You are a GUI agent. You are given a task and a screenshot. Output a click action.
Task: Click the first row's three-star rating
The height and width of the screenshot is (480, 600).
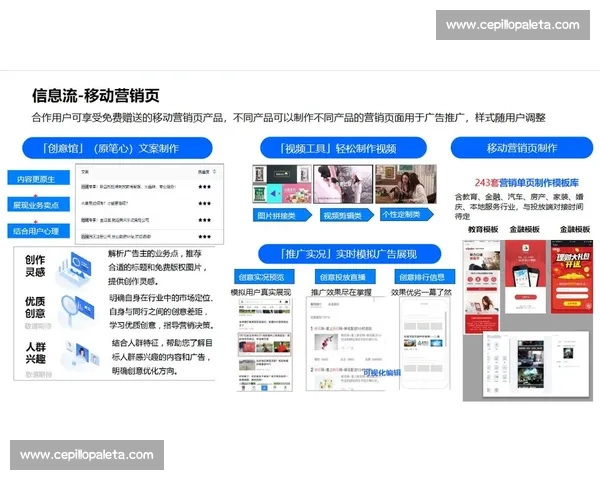click(205, 187)
